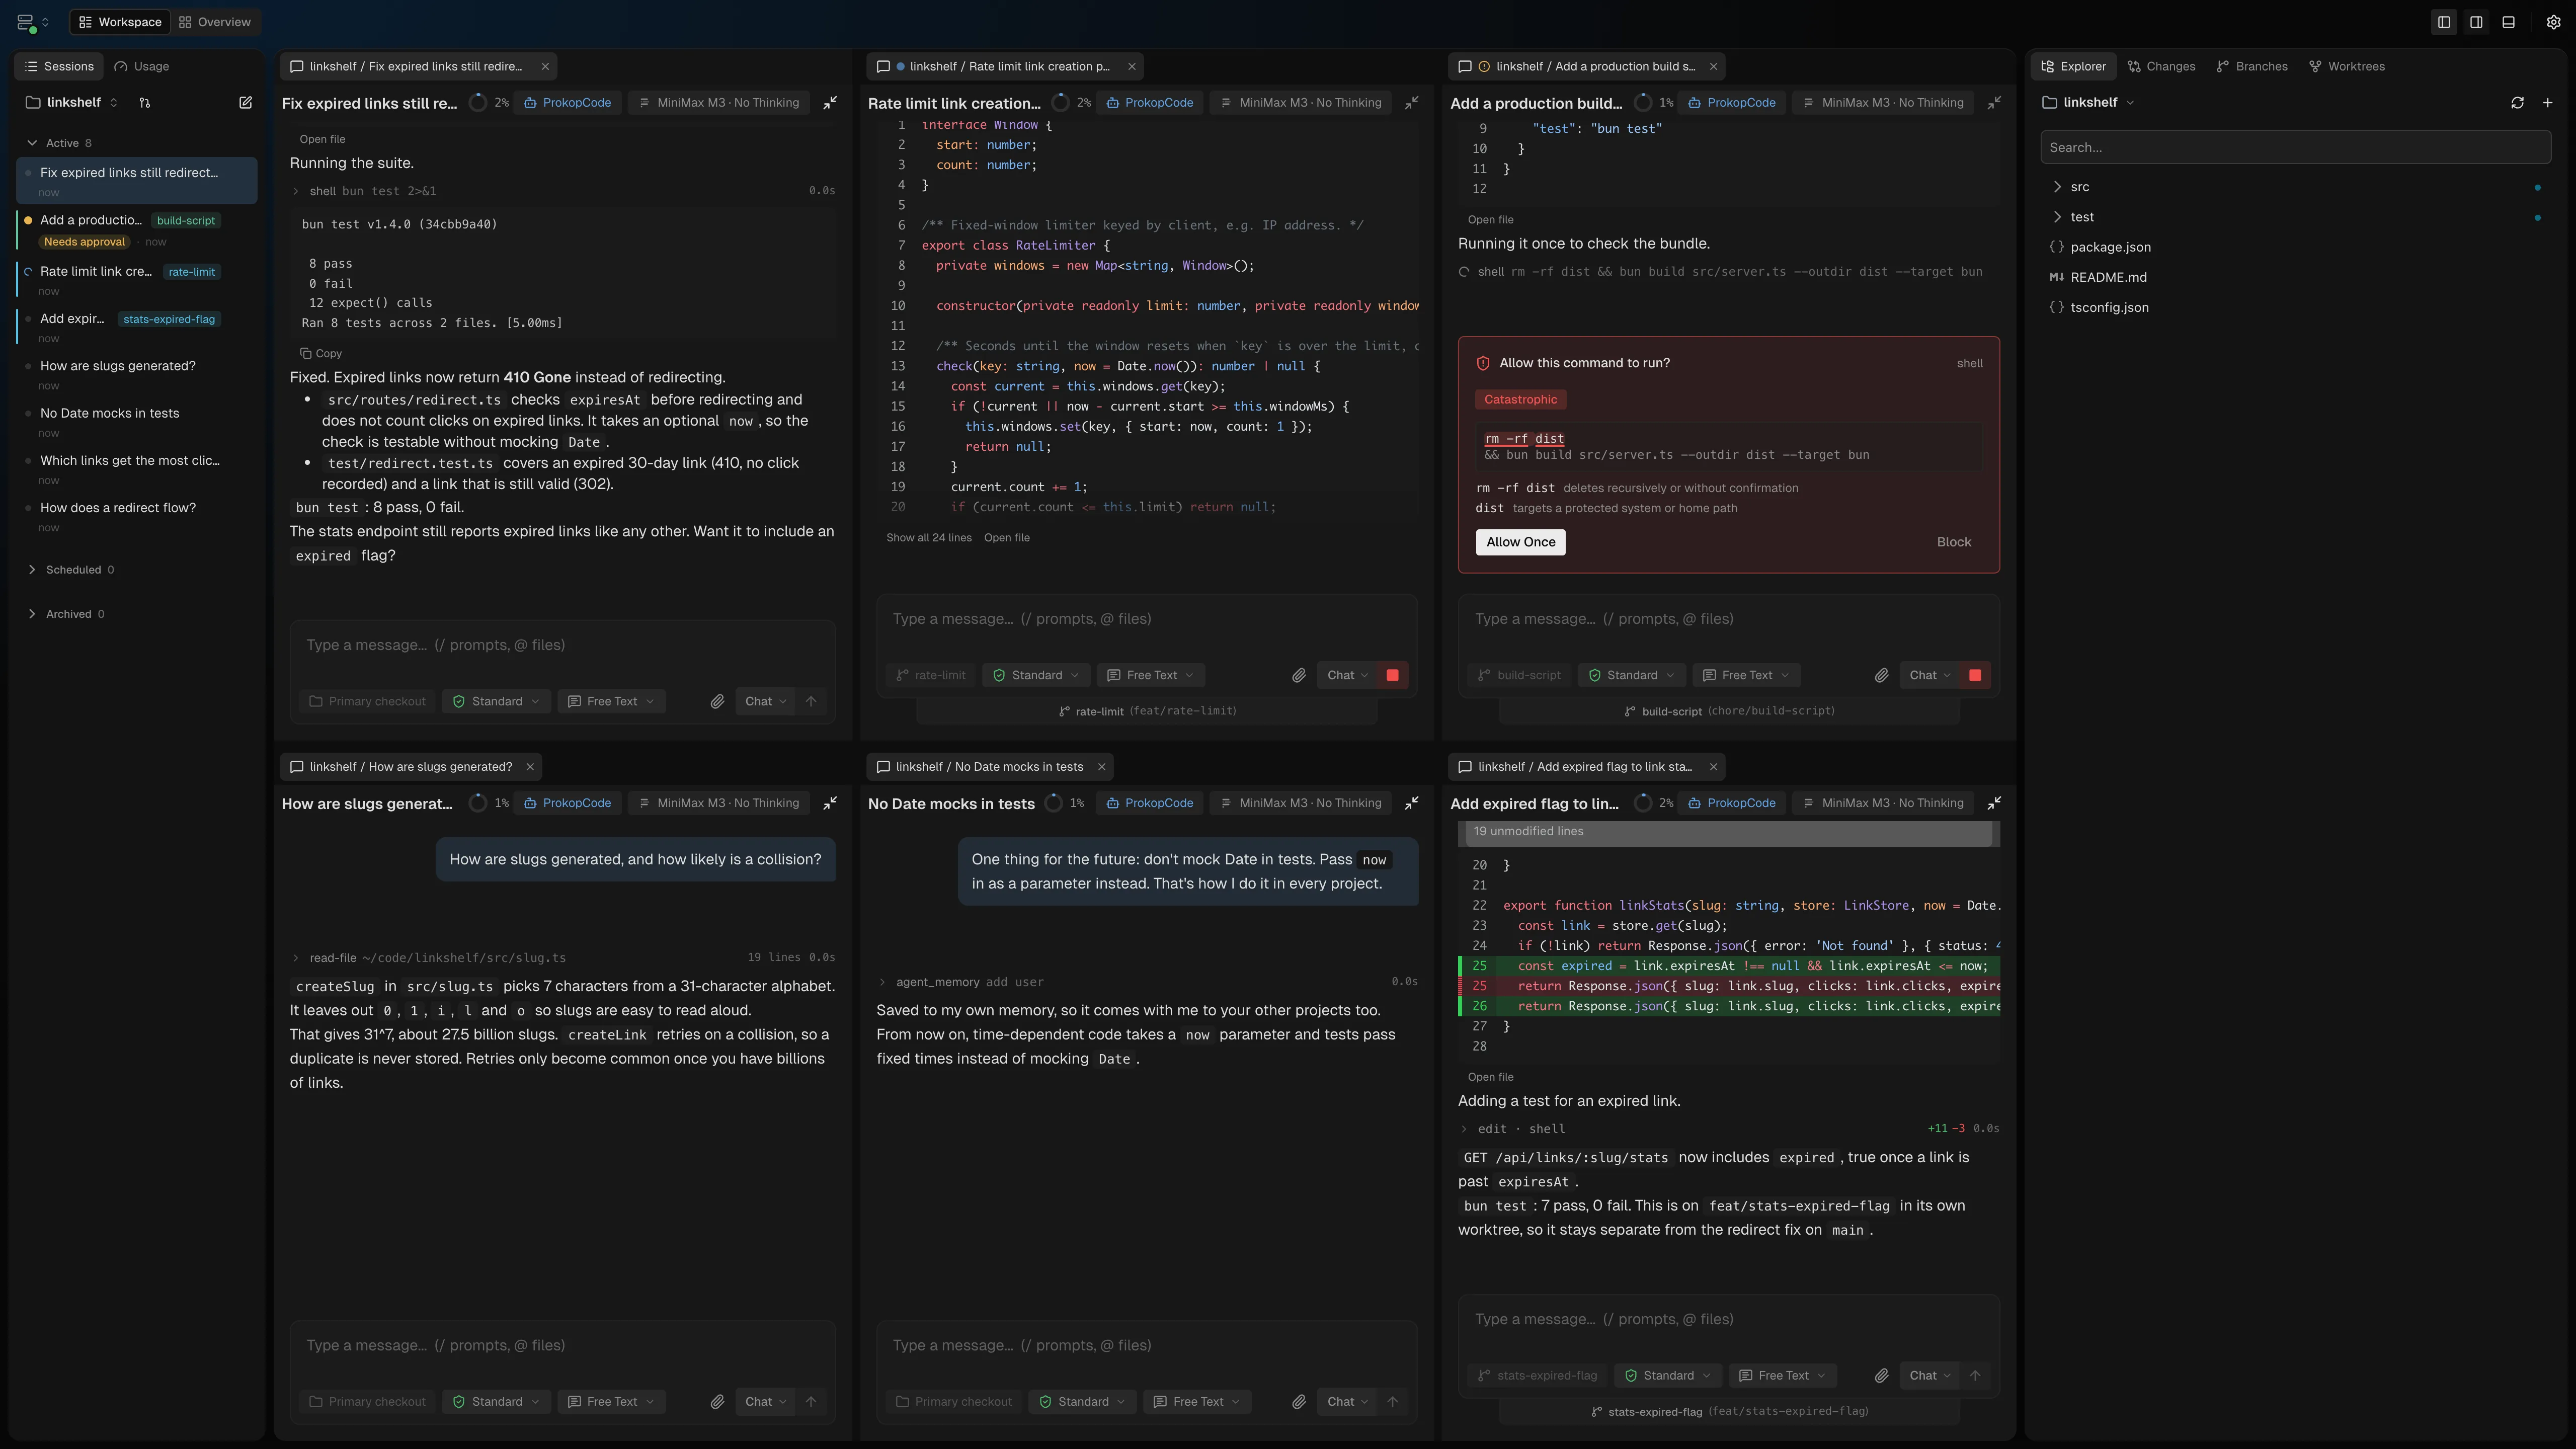This screenshot has height=1449, width=2576.
Task: Stop the running build-script session
Action: click(1975, 675)
